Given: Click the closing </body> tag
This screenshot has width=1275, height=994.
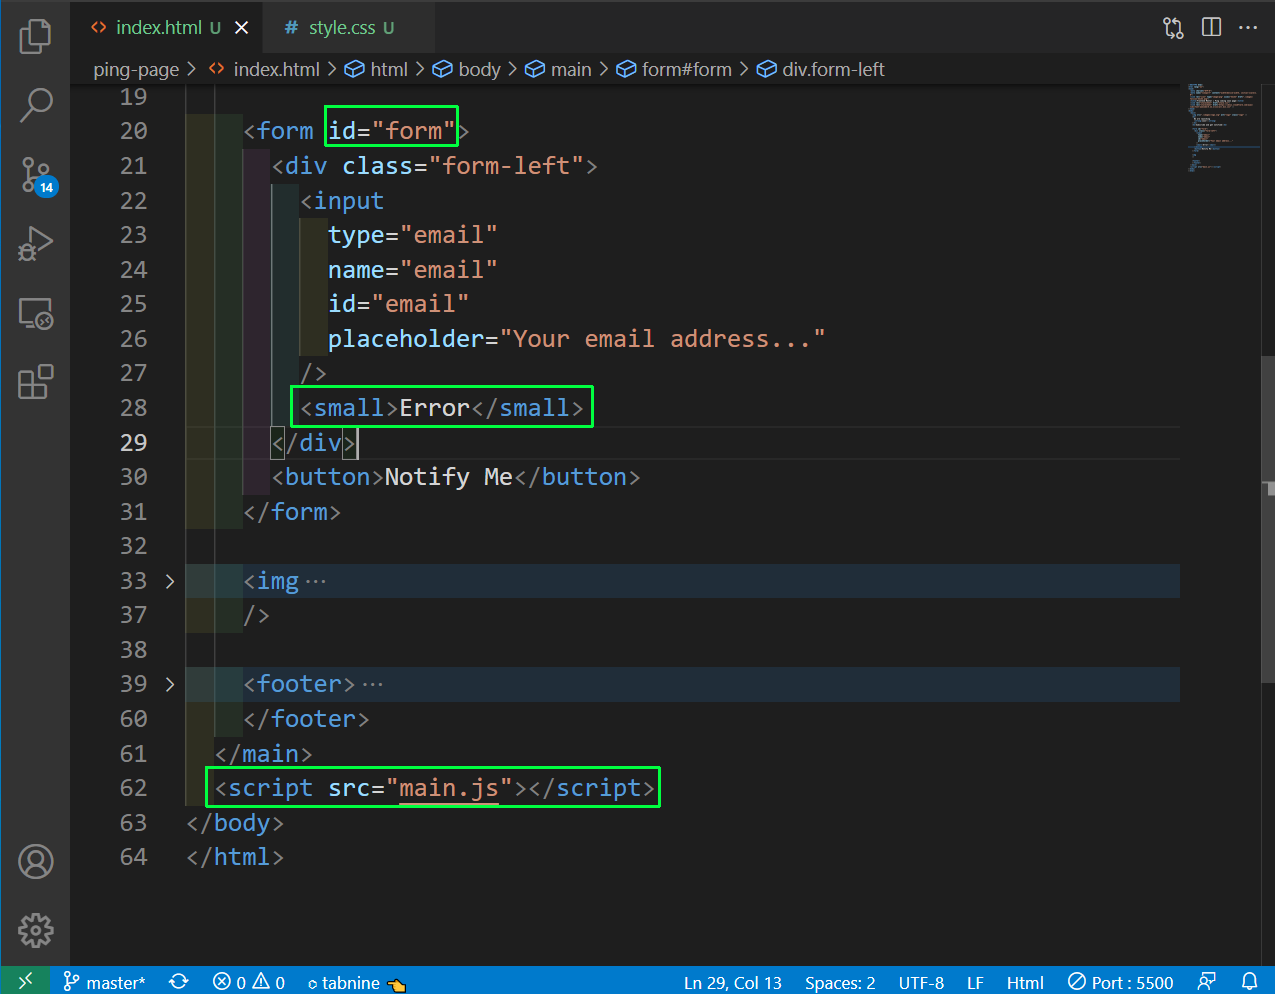Looking at the screenshot, I should coord(235,823).
